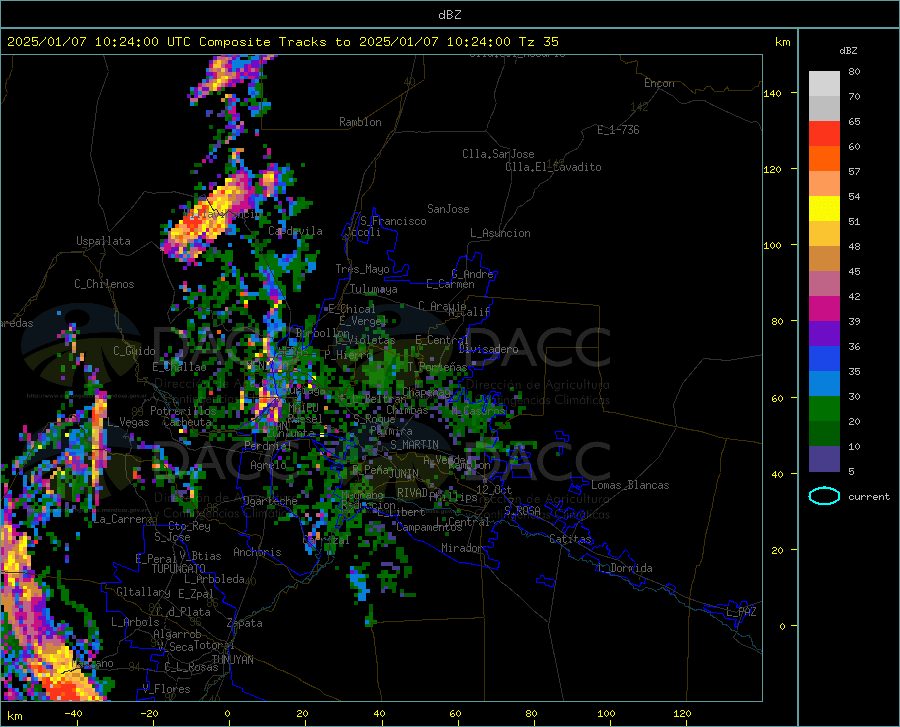
Task: Click the magenta 39–42 dBZ legend swatch
Action: 824,309
